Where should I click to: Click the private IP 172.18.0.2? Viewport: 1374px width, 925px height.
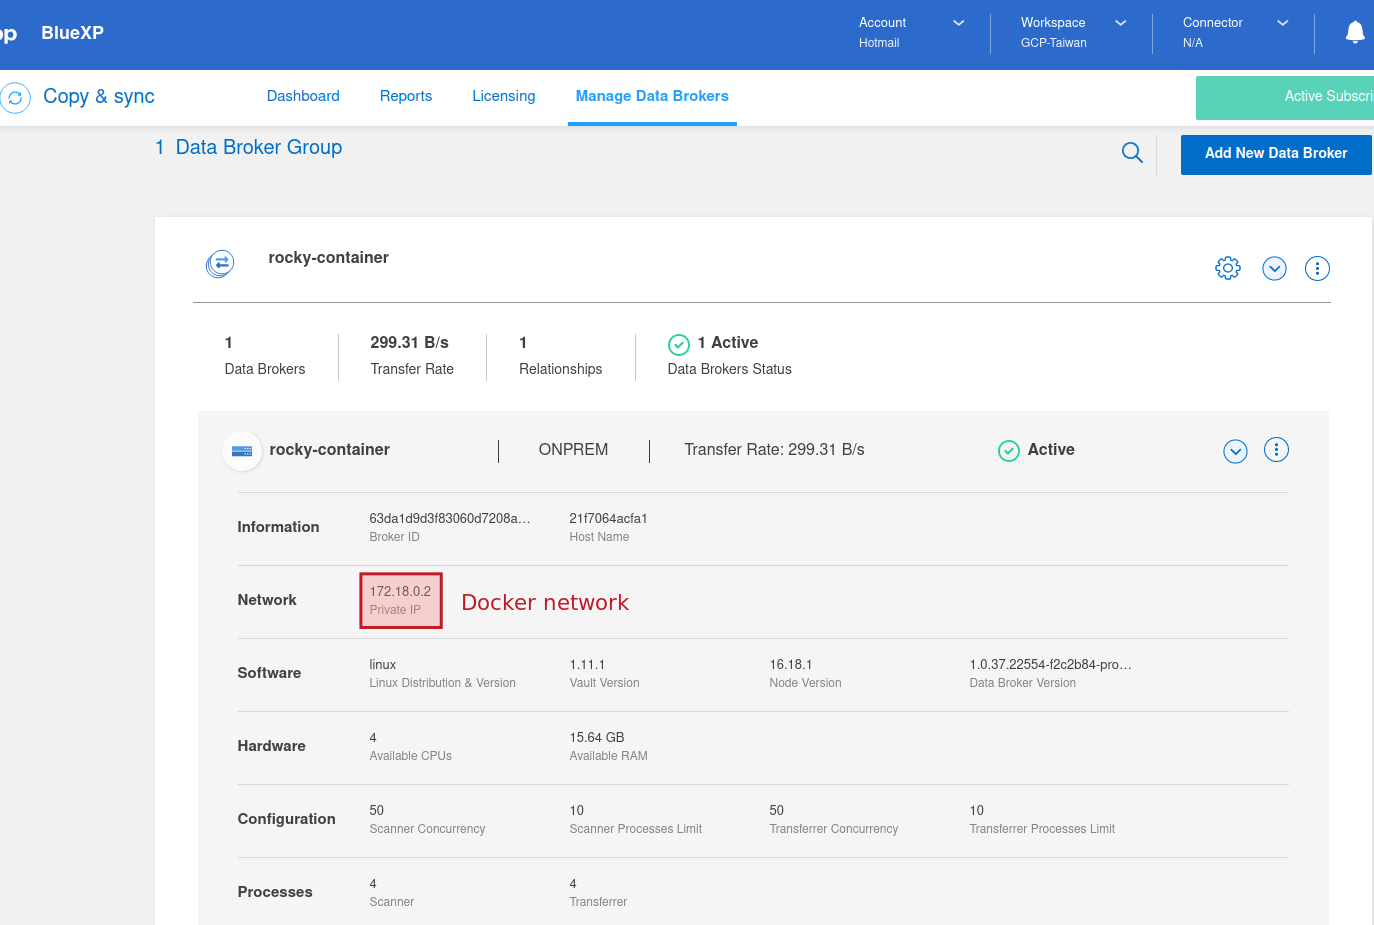pyautogui.click(x=400, y=591)
